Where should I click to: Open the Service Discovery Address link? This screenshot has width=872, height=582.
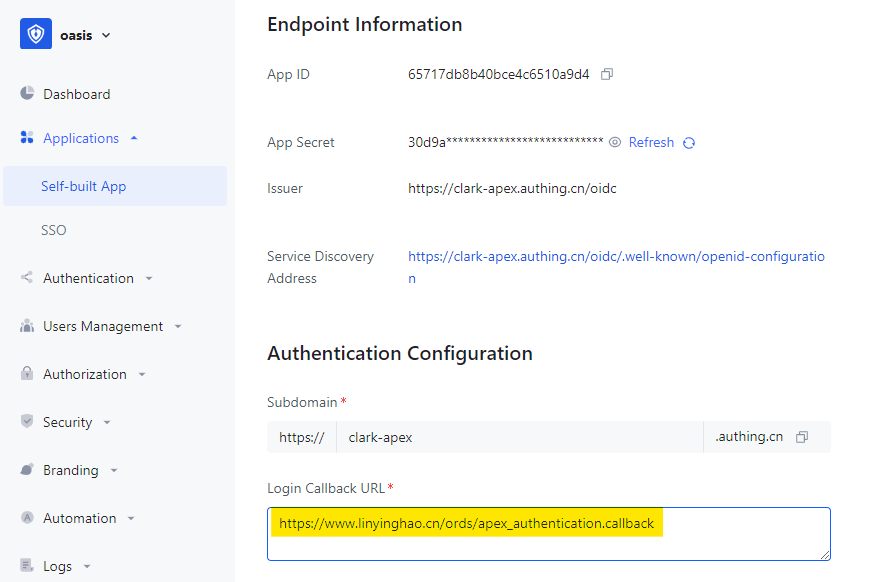click(615, 256)
